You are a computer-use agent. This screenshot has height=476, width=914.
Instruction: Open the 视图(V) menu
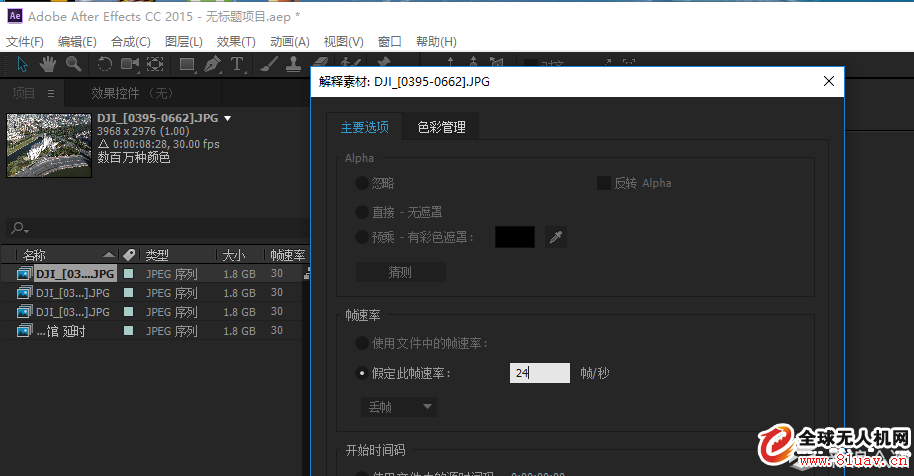[343, 41]
